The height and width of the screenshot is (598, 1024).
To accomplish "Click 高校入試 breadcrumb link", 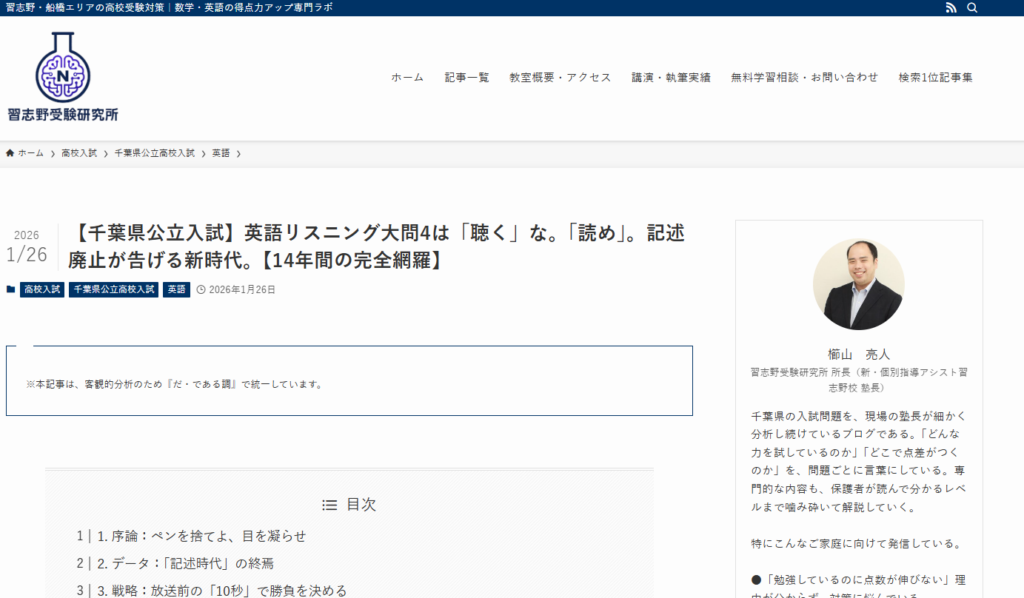I will (x=79, y=153).
